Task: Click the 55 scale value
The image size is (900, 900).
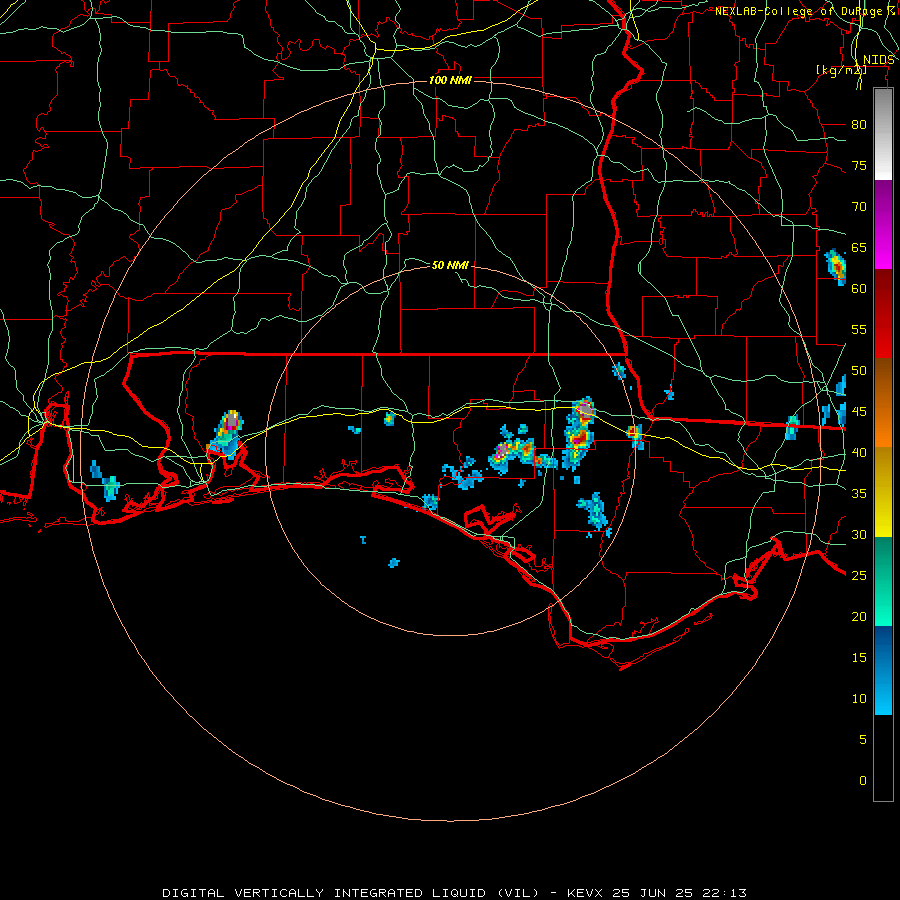Action: coord(859,329)
